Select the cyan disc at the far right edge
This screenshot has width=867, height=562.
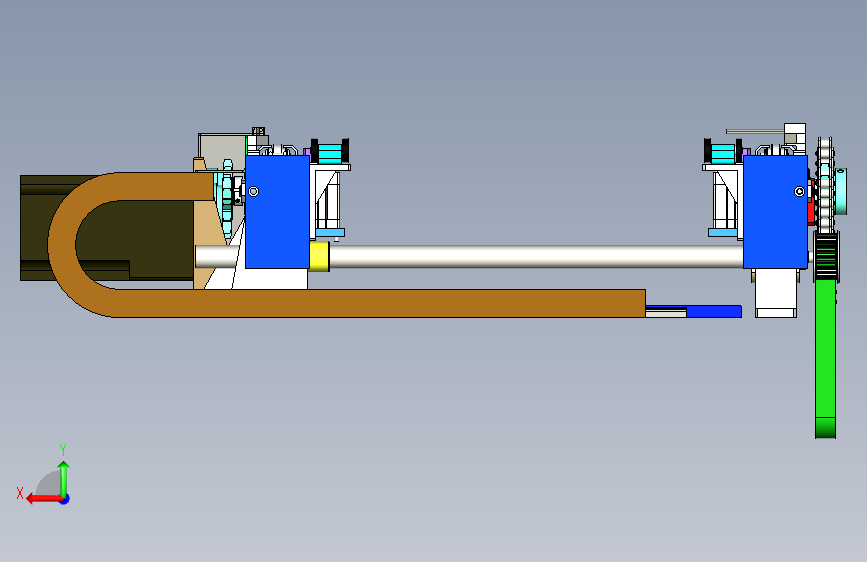840,191
